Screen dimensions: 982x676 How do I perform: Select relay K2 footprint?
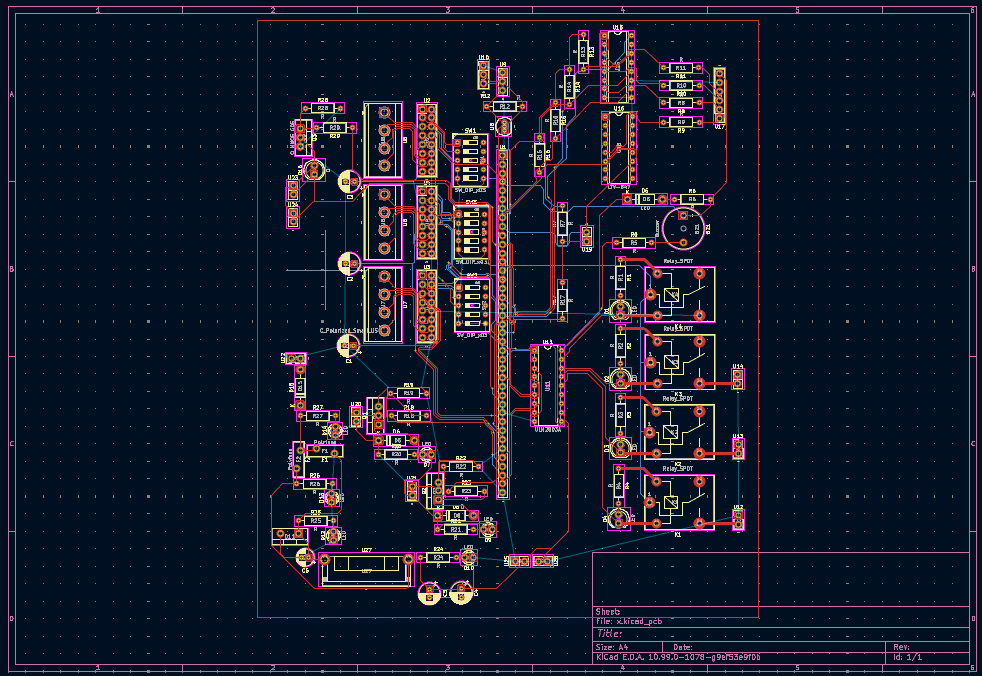point(680,431)
